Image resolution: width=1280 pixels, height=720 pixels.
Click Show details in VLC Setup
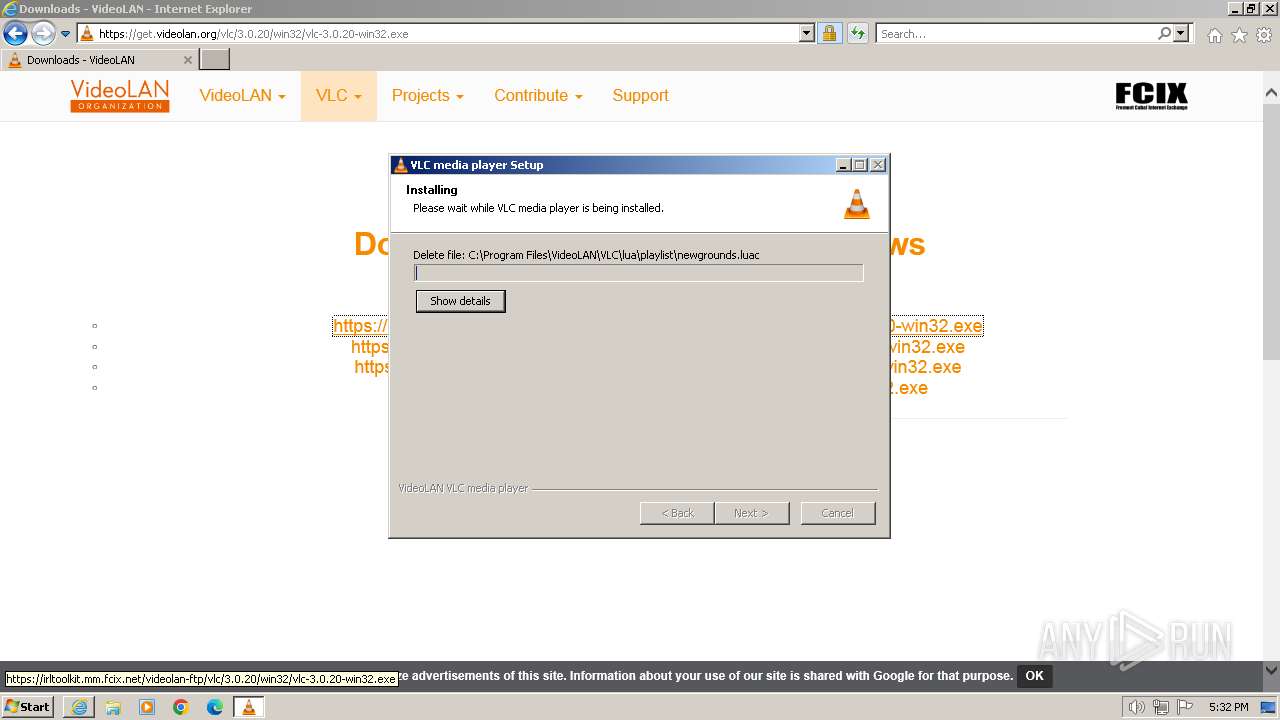click(x=460, y=301)
